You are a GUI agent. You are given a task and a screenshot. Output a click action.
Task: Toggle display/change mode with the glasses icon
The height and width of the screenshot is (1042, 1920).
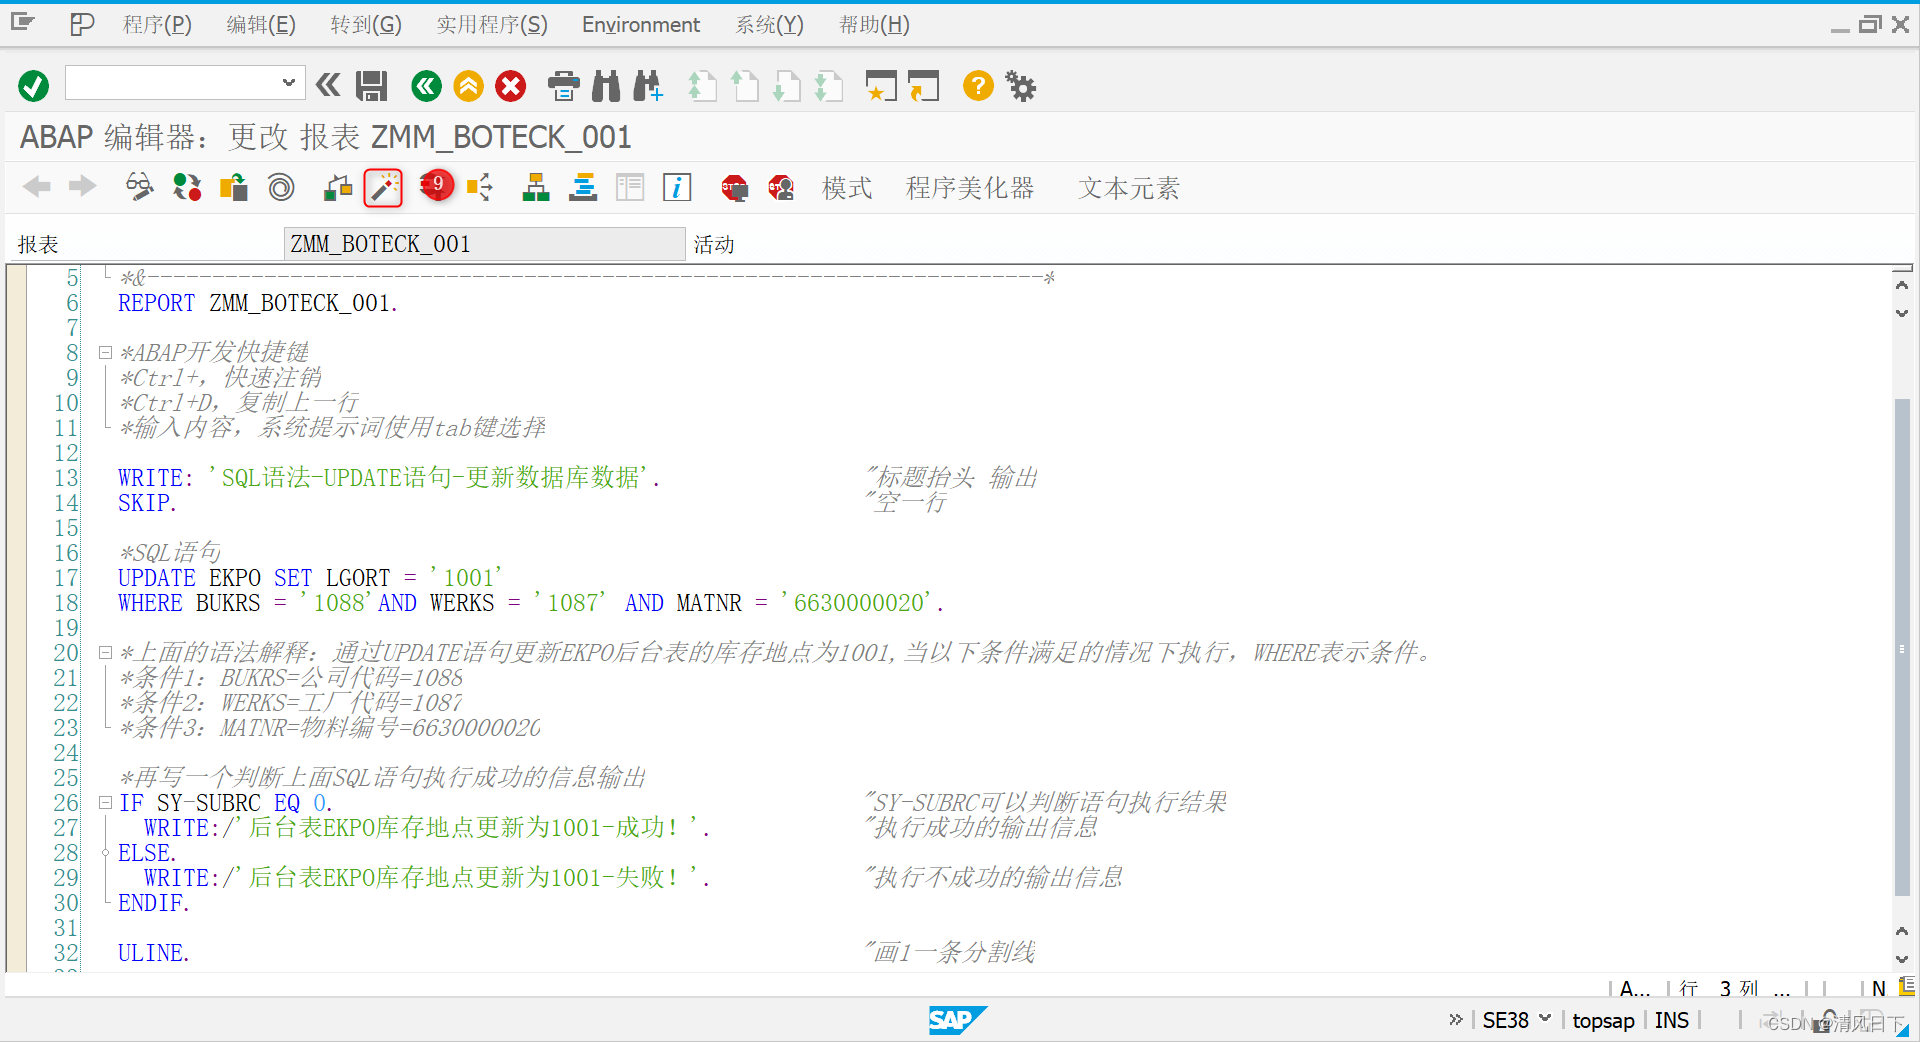pos(139,187)
